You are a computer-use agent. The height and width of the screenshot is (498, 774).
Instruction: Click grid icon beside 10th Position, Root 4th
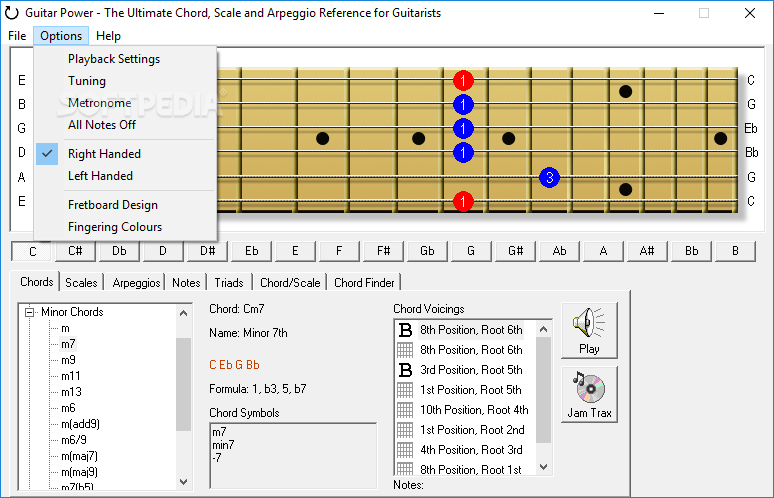[x=405, y=410]
